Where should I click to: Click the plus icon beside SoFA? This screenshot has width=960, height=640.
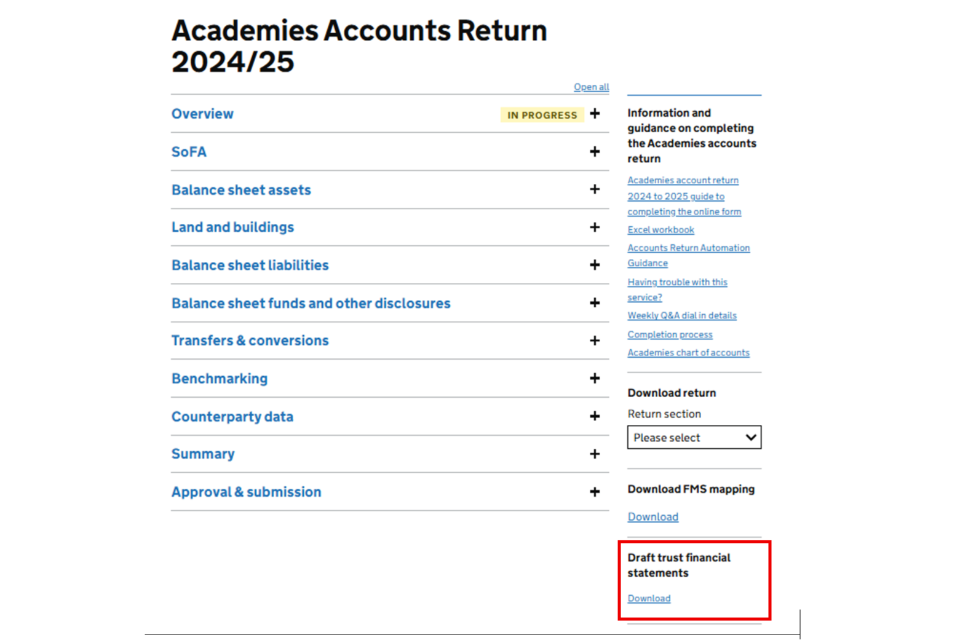595,152
